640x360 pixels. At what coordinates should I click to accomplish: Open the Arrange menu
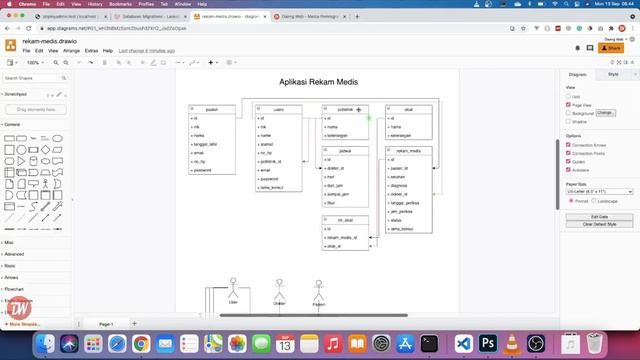click(x=71, y=51)
